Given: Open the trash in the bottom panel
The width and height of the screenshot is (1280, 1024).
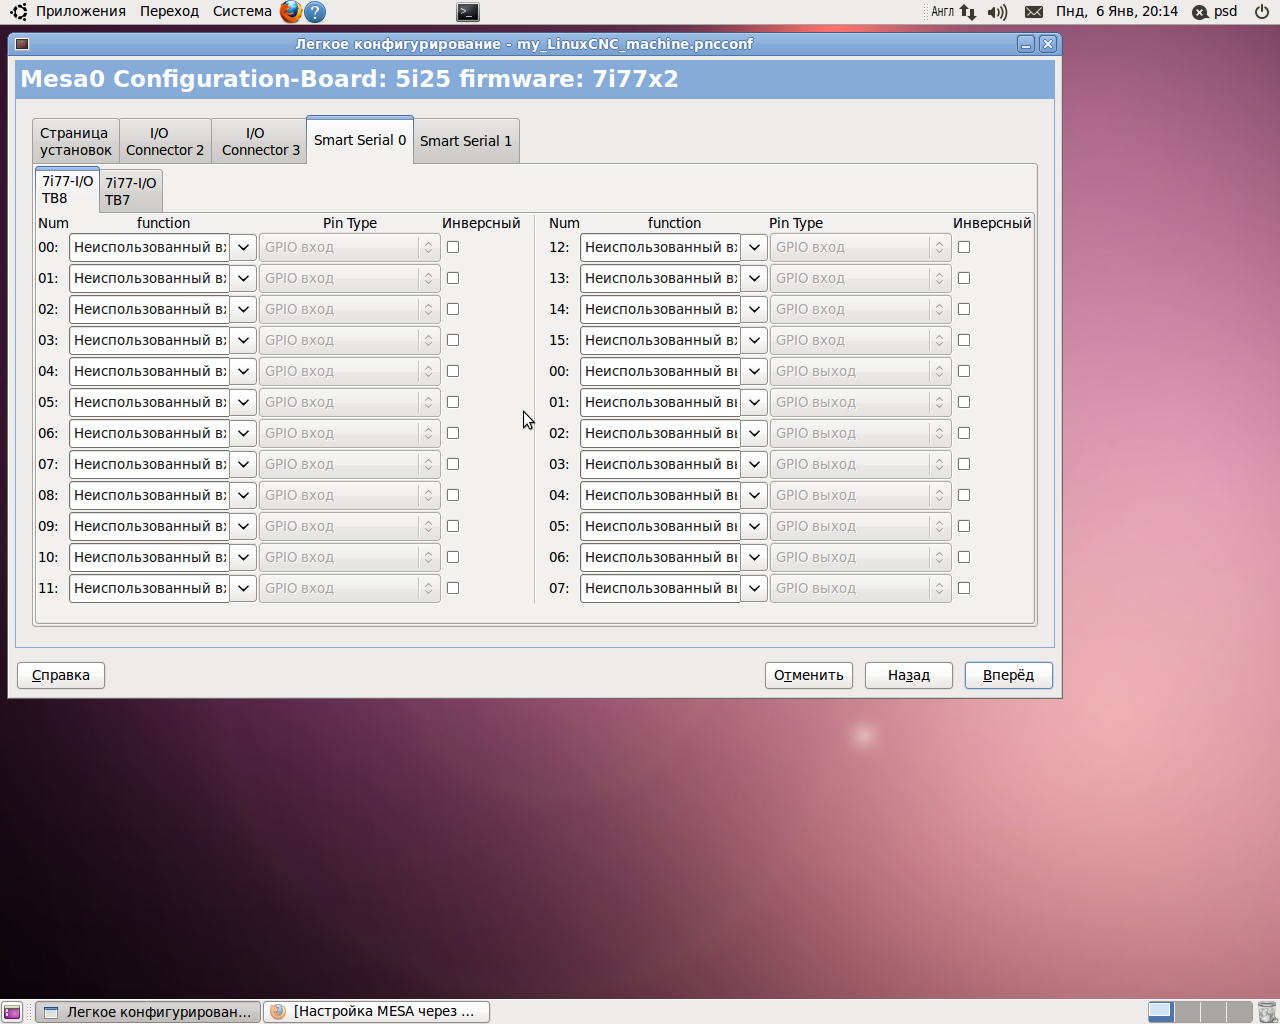Looking at the screenshot, I should click(x=1267, y=1012).
